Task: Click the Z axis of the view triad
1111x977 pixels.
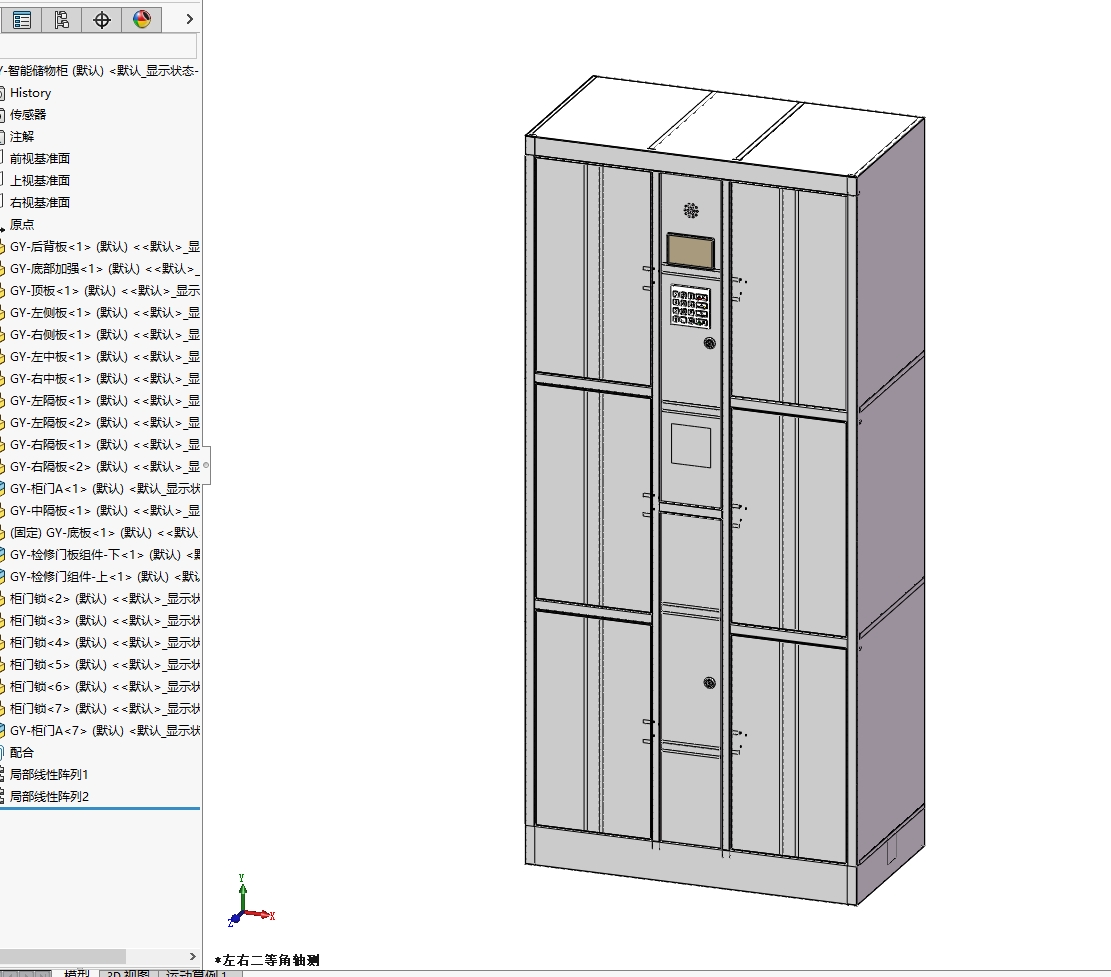Action: [234, 920]
